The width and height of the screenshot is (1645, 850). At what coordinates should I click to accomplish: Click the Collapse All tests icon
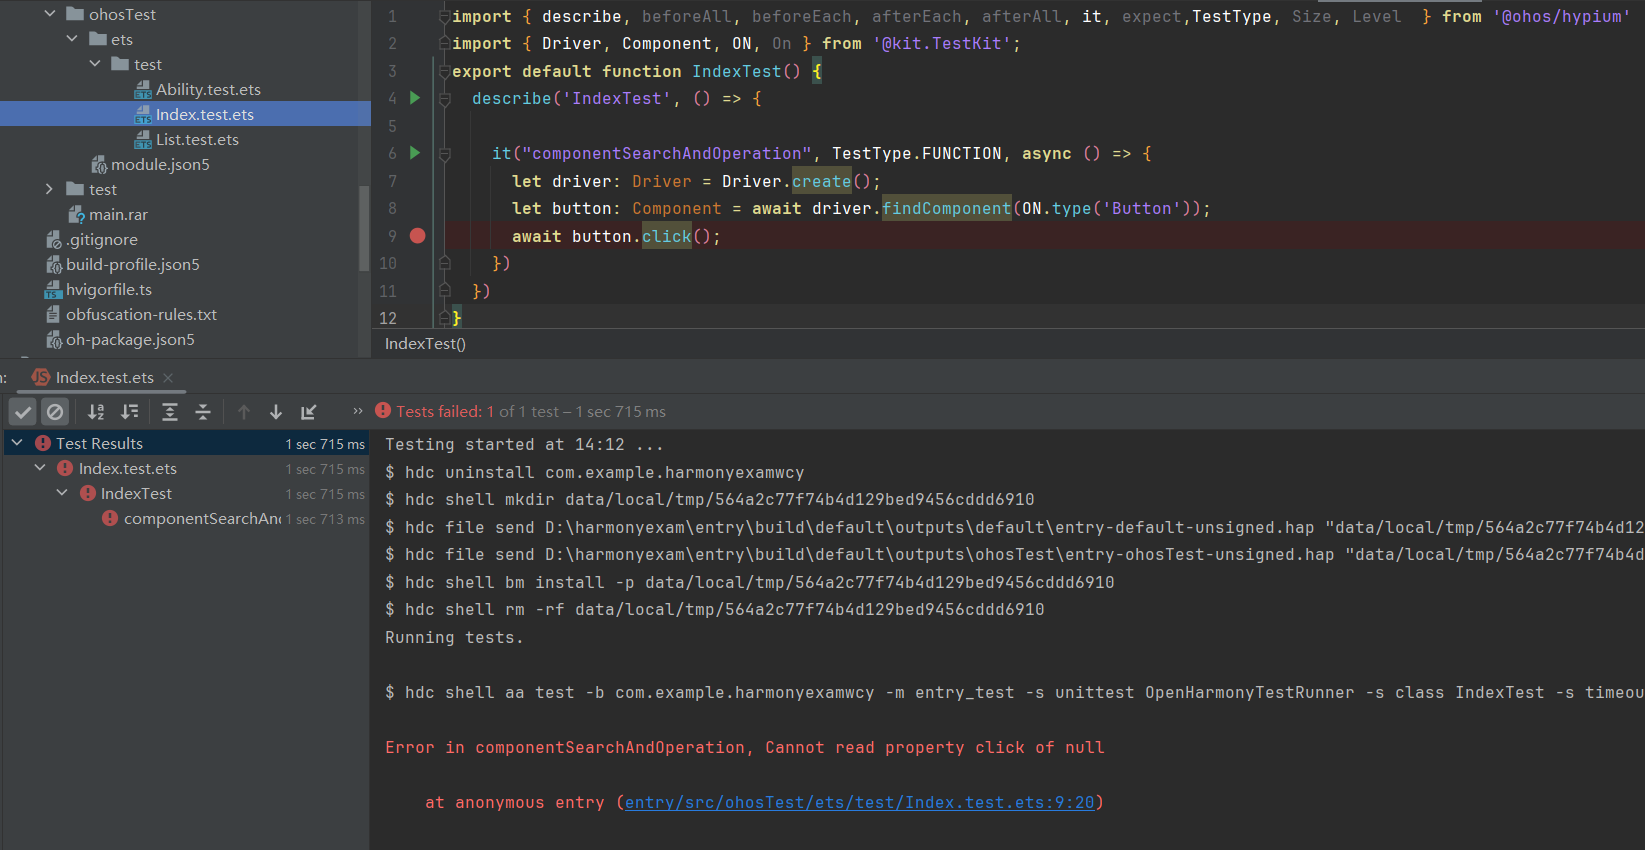[203, 412]
